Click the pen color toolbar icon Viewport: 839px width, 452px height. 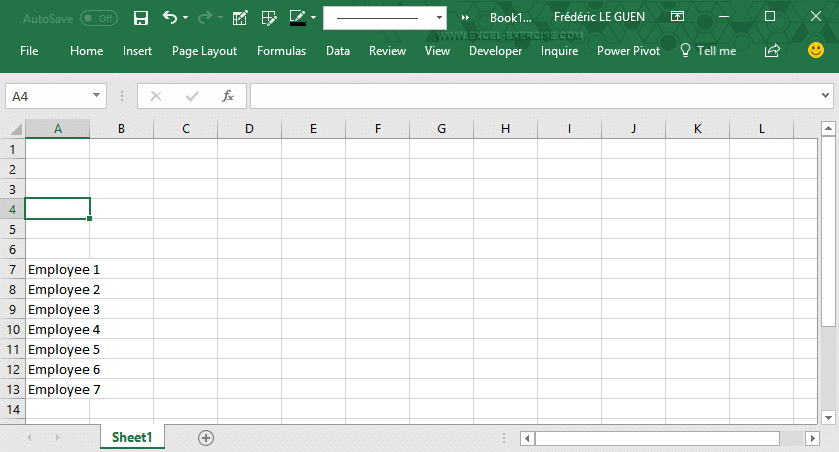coord(298,18)
